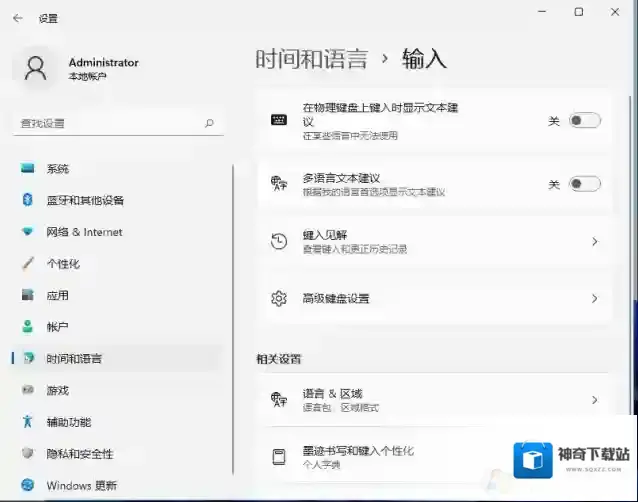The image size is (638, 502).
Task: Click the 个性化 paintbrush icon
Action: click(28, 264)
